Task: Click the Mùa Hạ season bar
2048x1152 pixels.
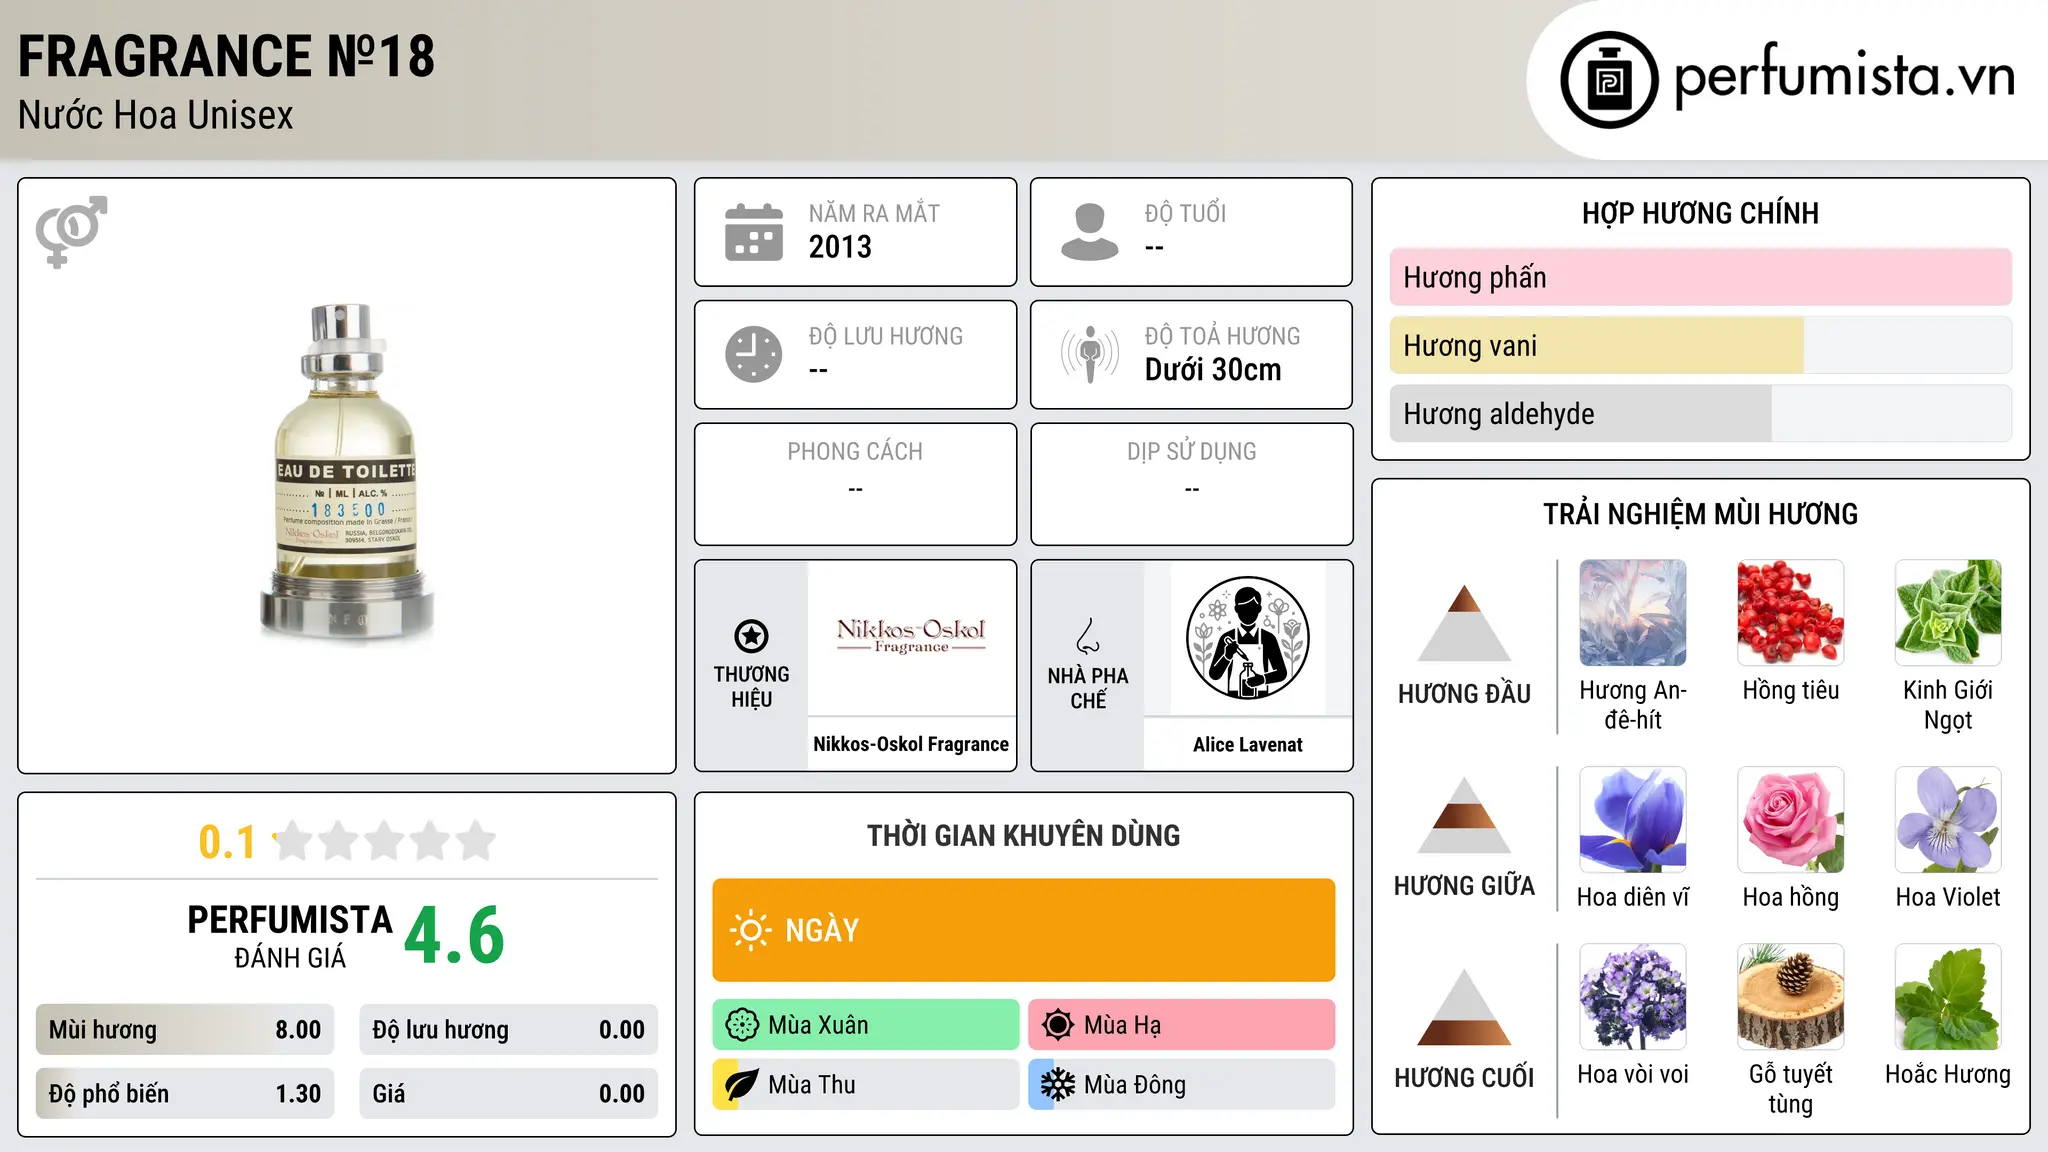Action: coord(1182,1025)
